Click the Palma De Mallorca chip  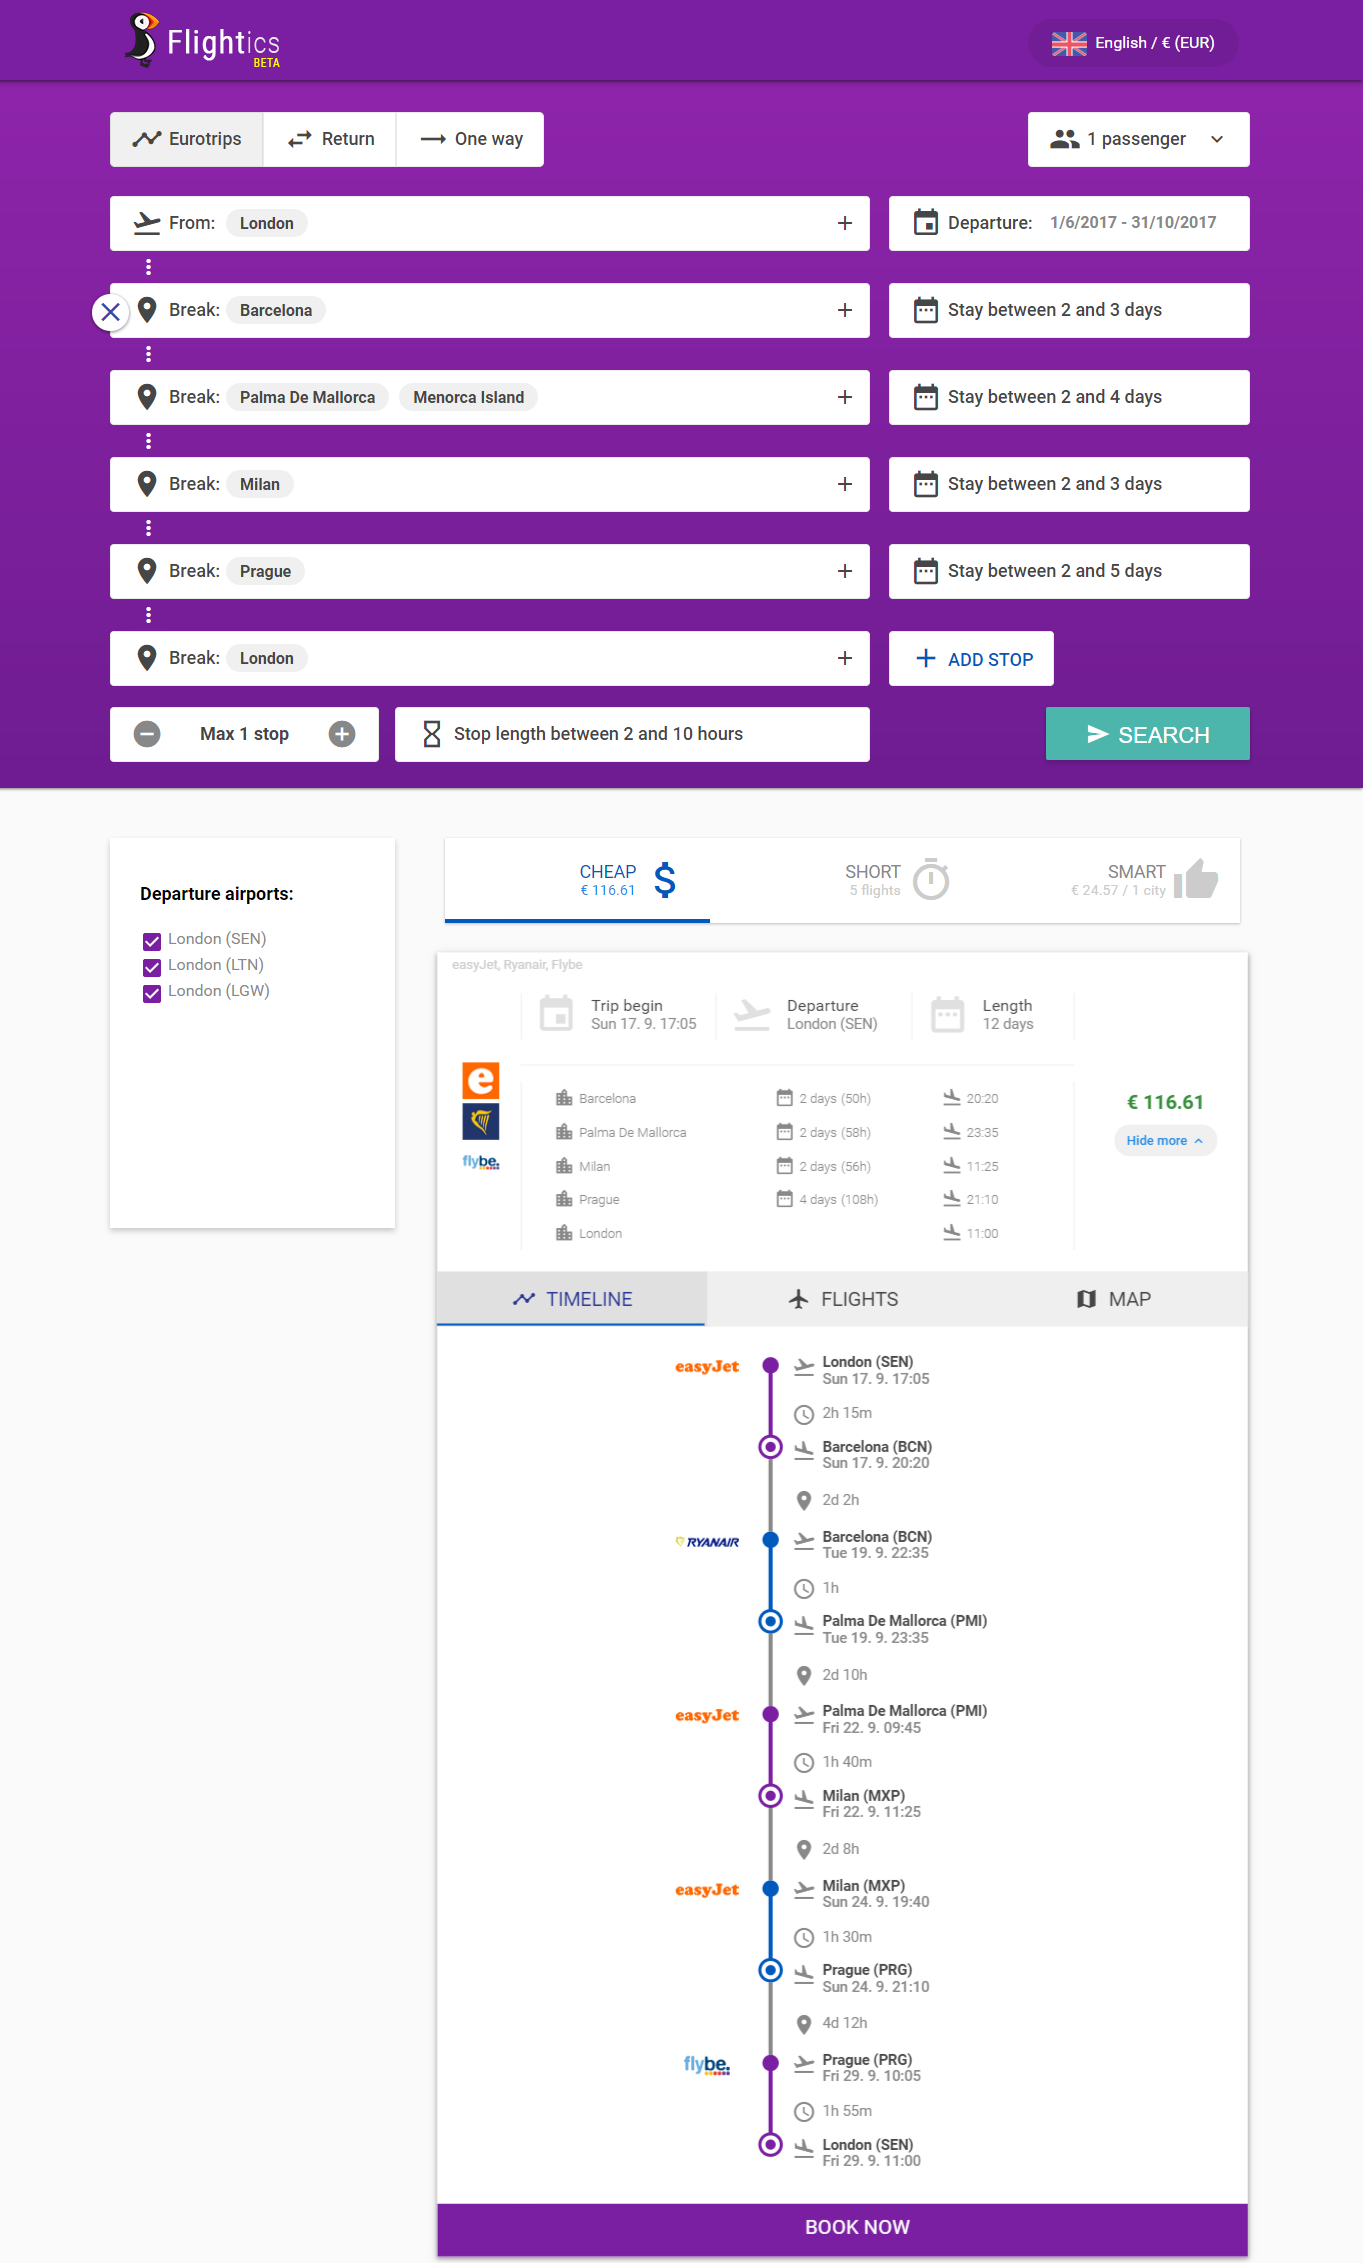[x=307, y=397]
